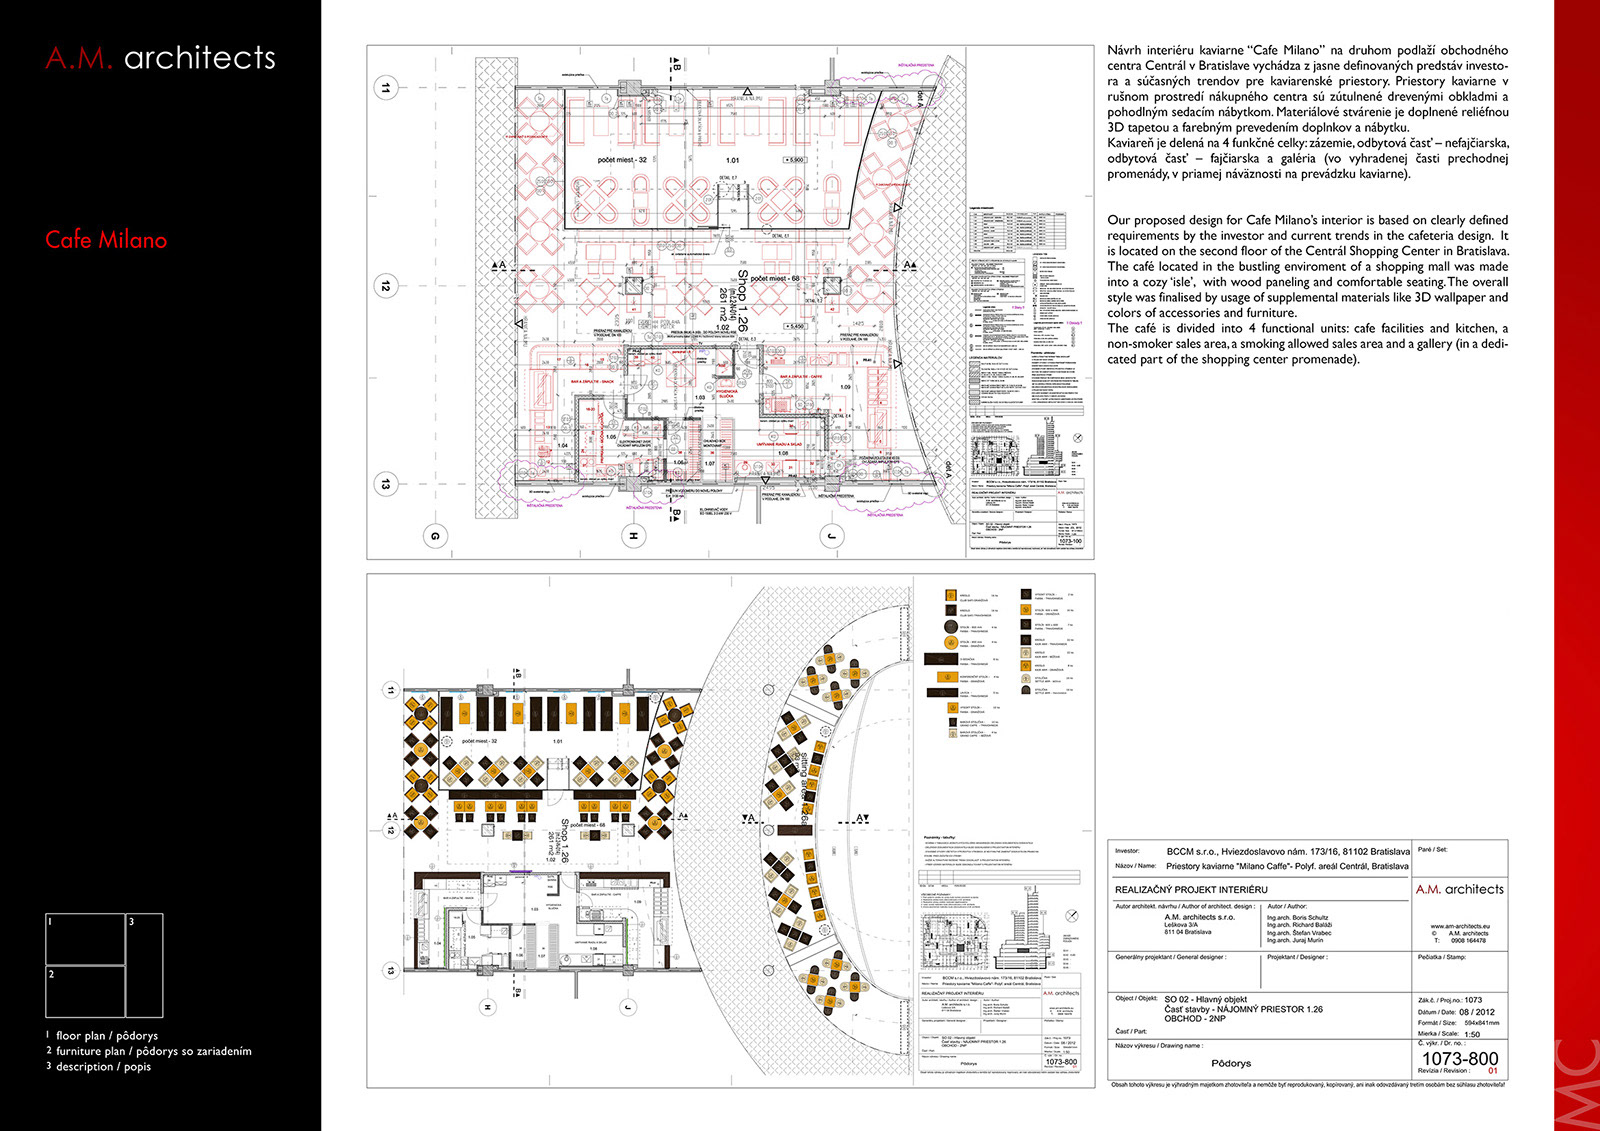The height and width of the screenshot is (1131, 1600).
Task: Click 'počet miest - 32' label on the upper floor plan
Action: click(x=623, y=160)
